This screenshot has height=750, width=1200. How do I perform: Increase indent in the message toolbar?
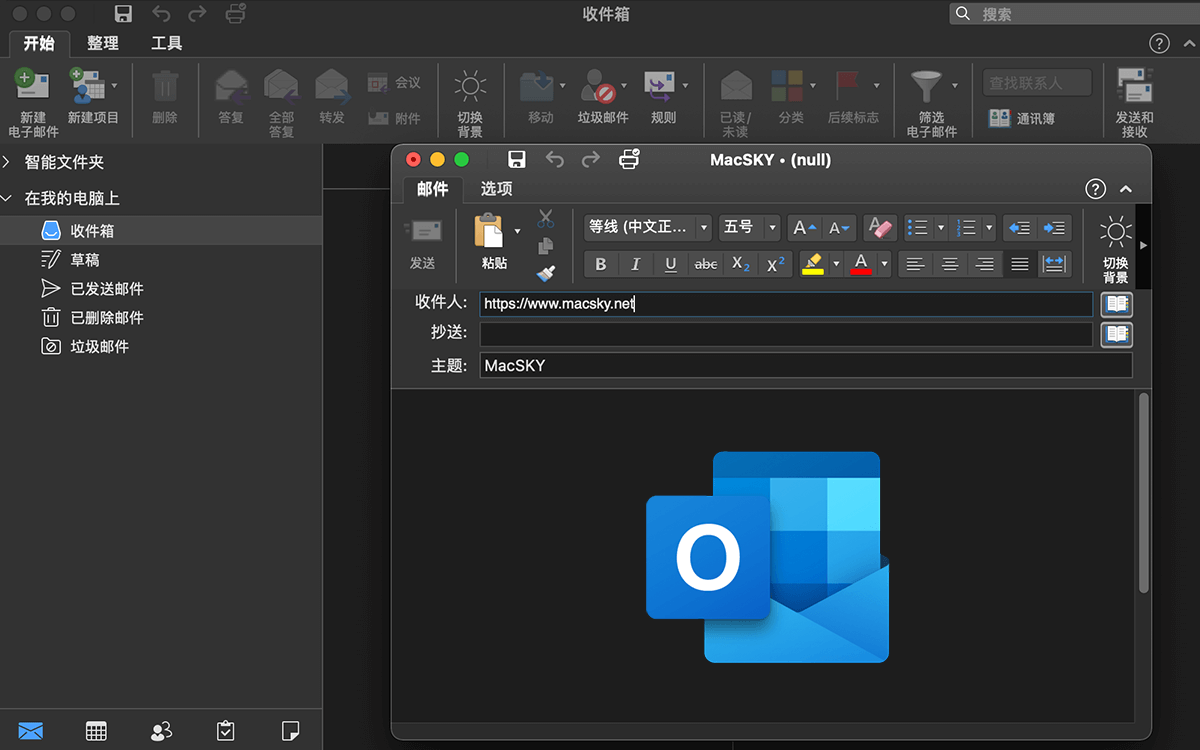click(x=1054, y=228)
